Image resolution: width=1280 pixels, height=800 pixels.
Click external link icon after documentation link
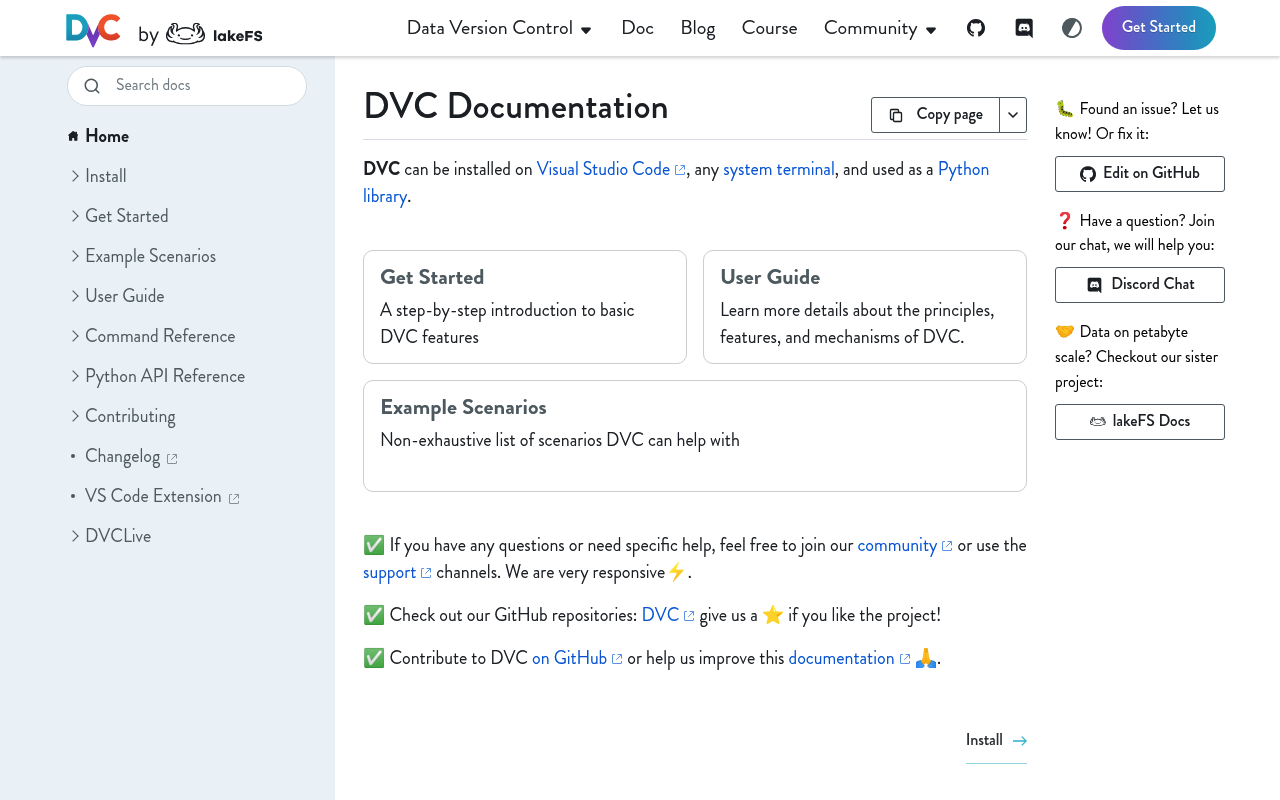coord(905,659)
